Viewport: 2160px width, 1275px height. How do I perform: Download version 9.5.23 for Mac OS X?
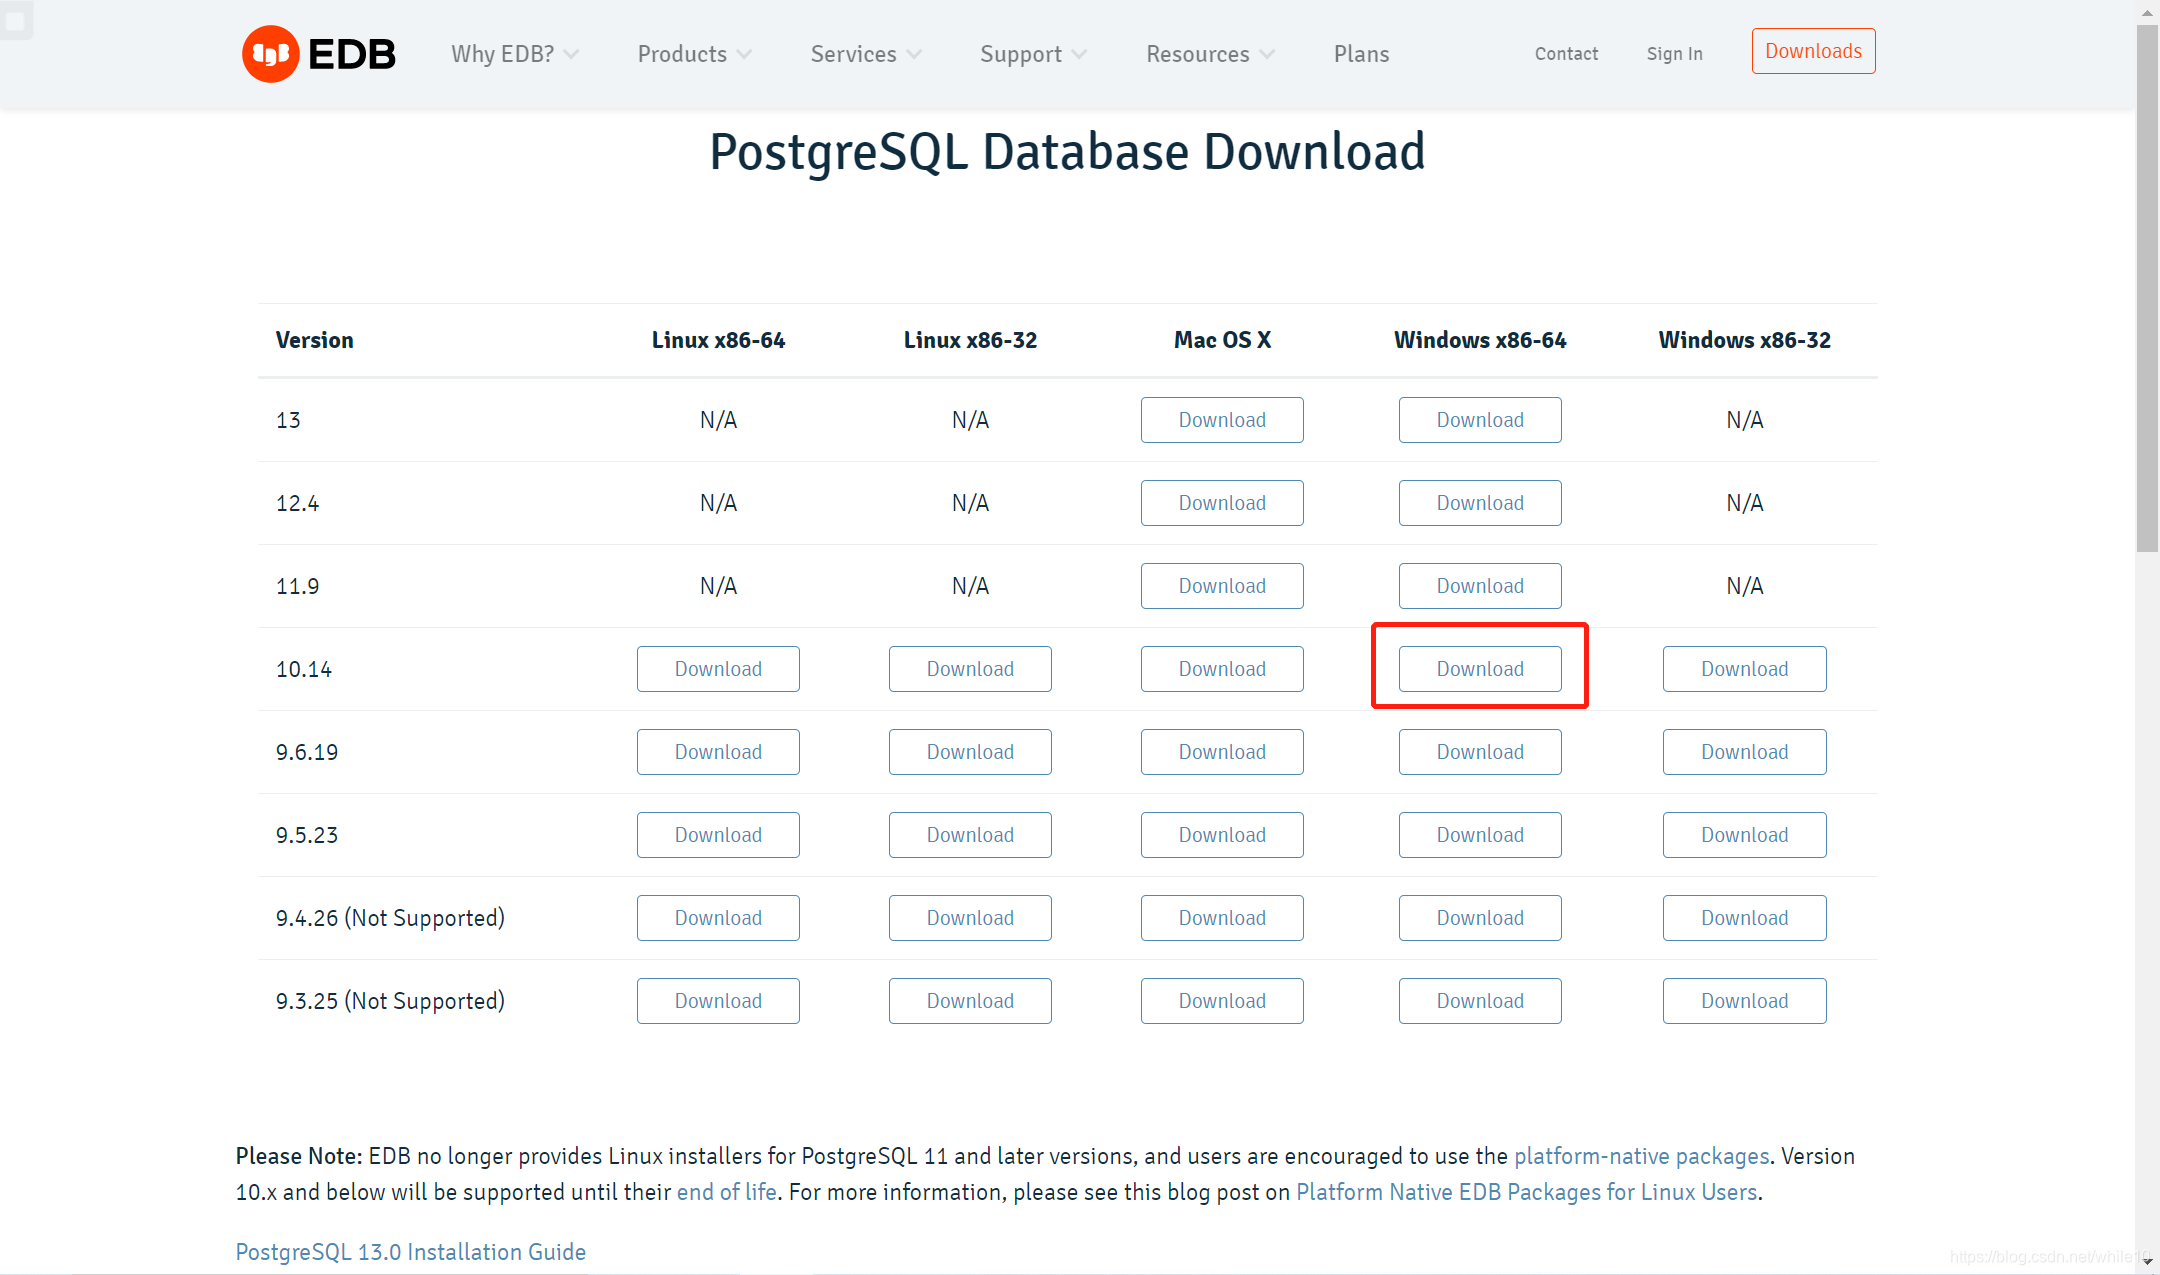pyautogui.click(x=1222, y=835)
